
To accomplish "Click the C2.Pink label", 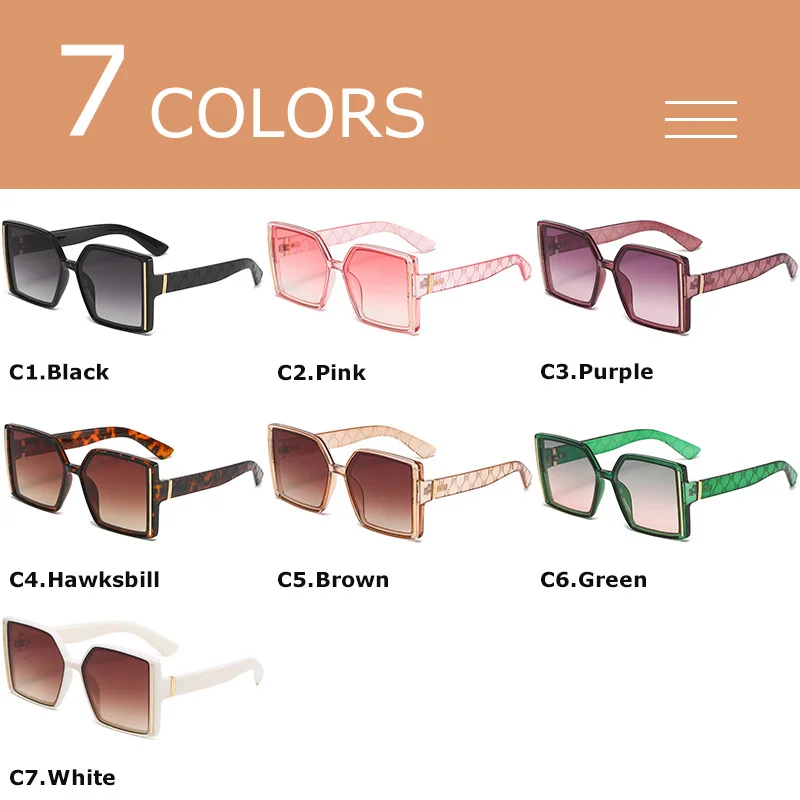I will (321, 372).
